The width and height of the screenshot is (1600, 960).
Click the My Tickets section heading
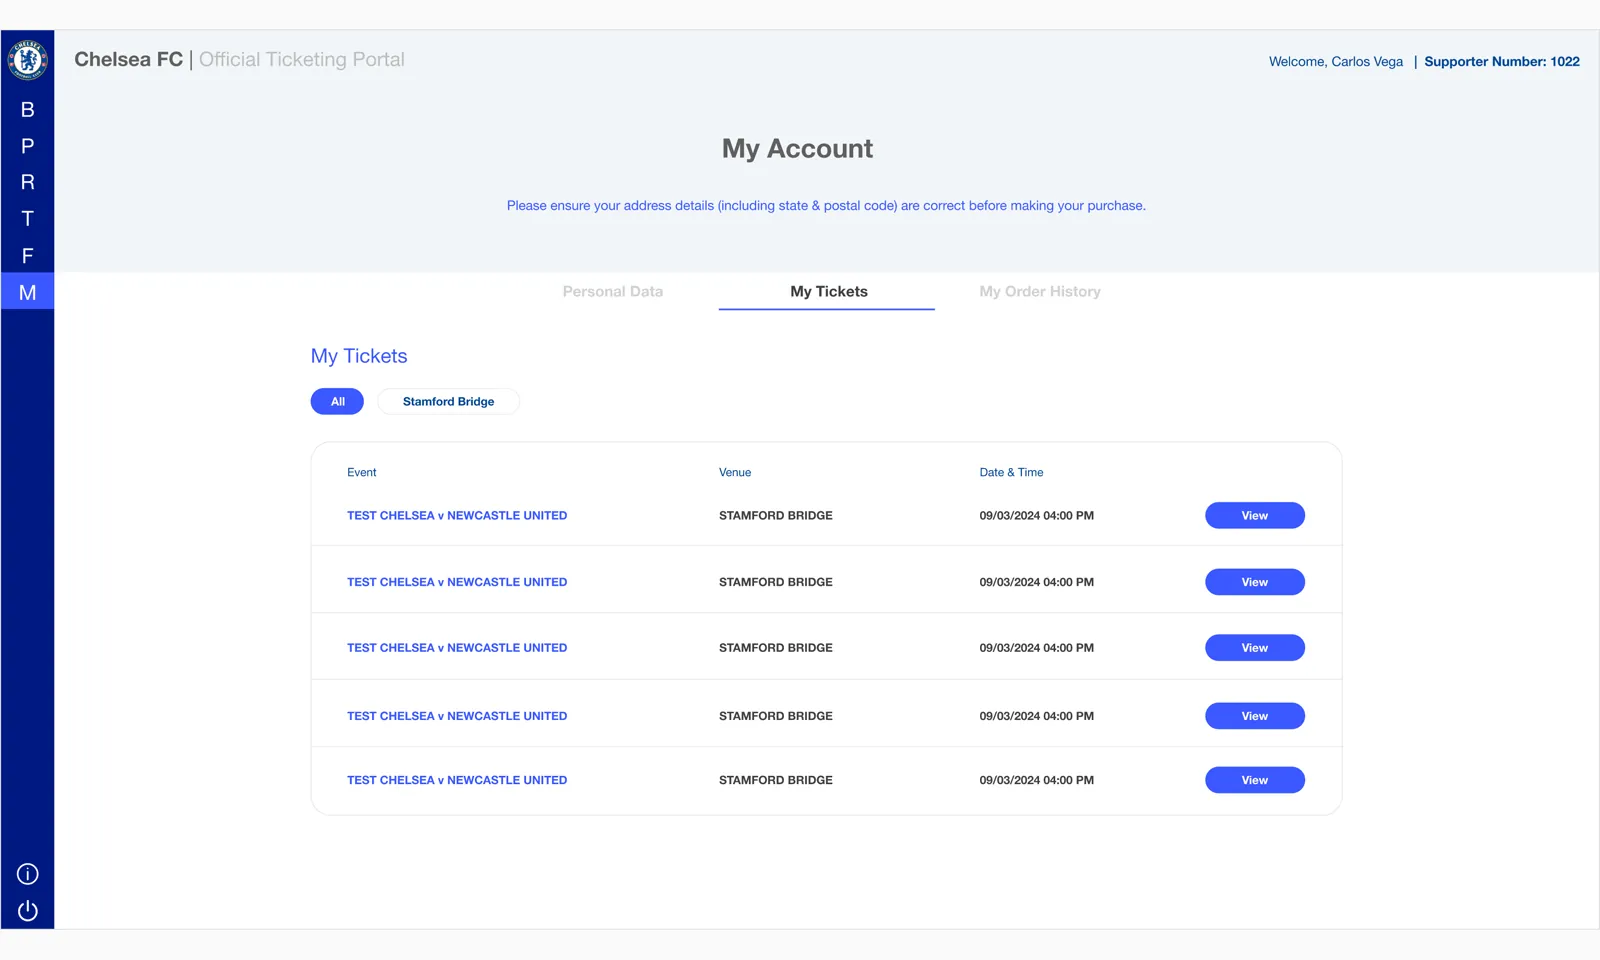359,356
